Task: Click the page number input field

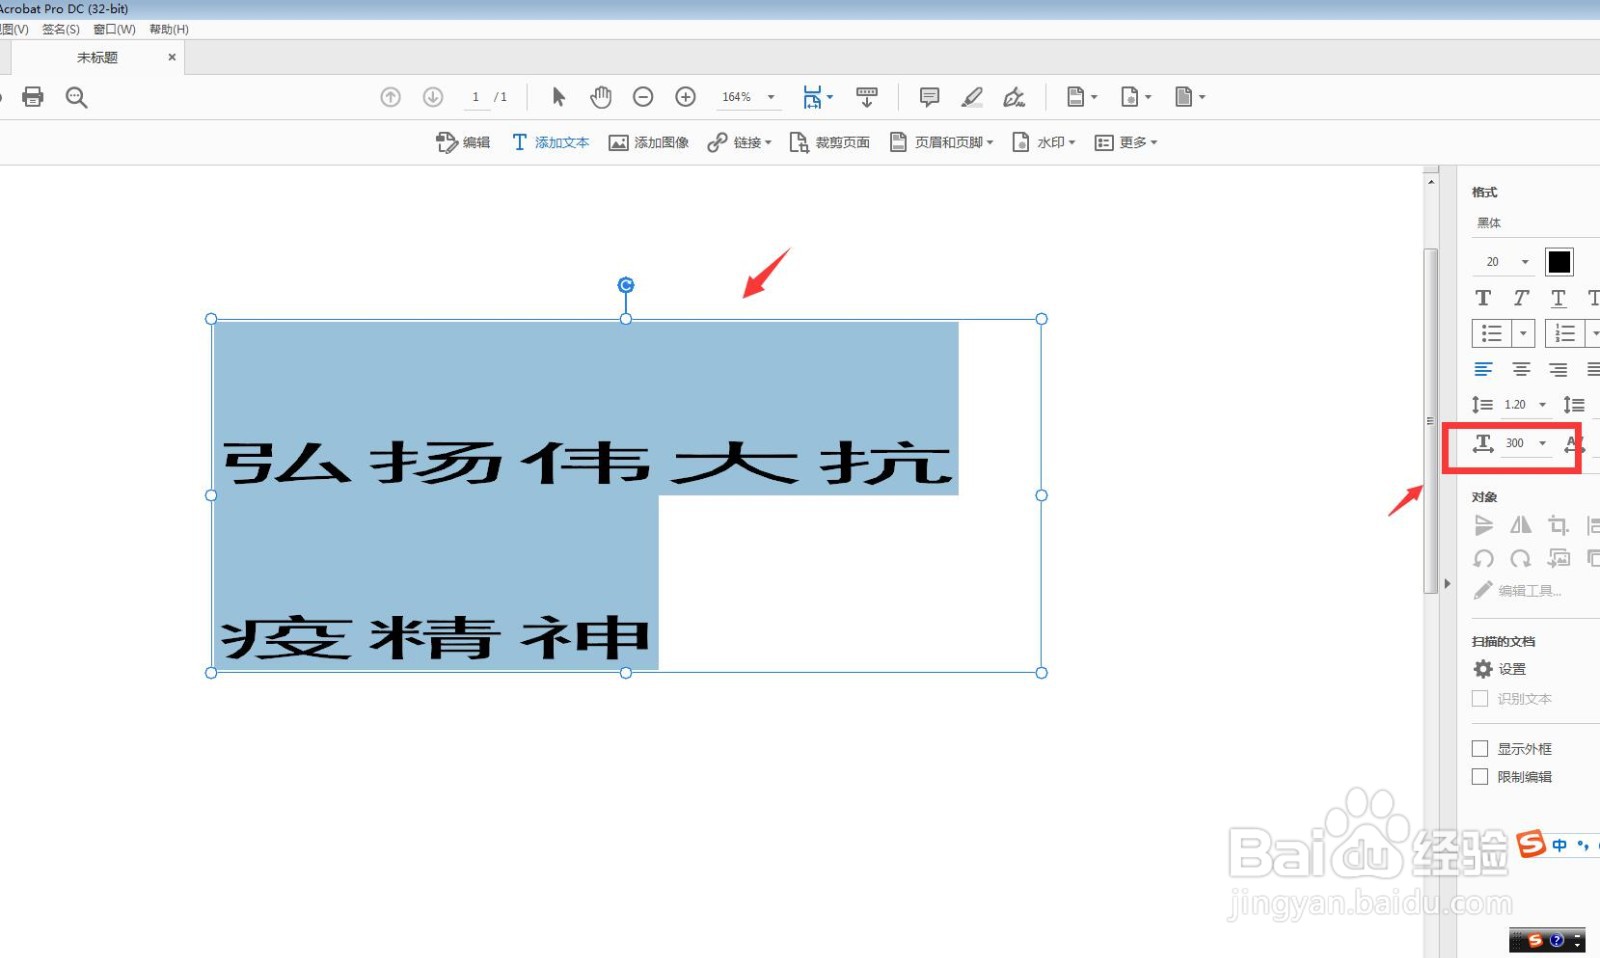Action: 476,97
